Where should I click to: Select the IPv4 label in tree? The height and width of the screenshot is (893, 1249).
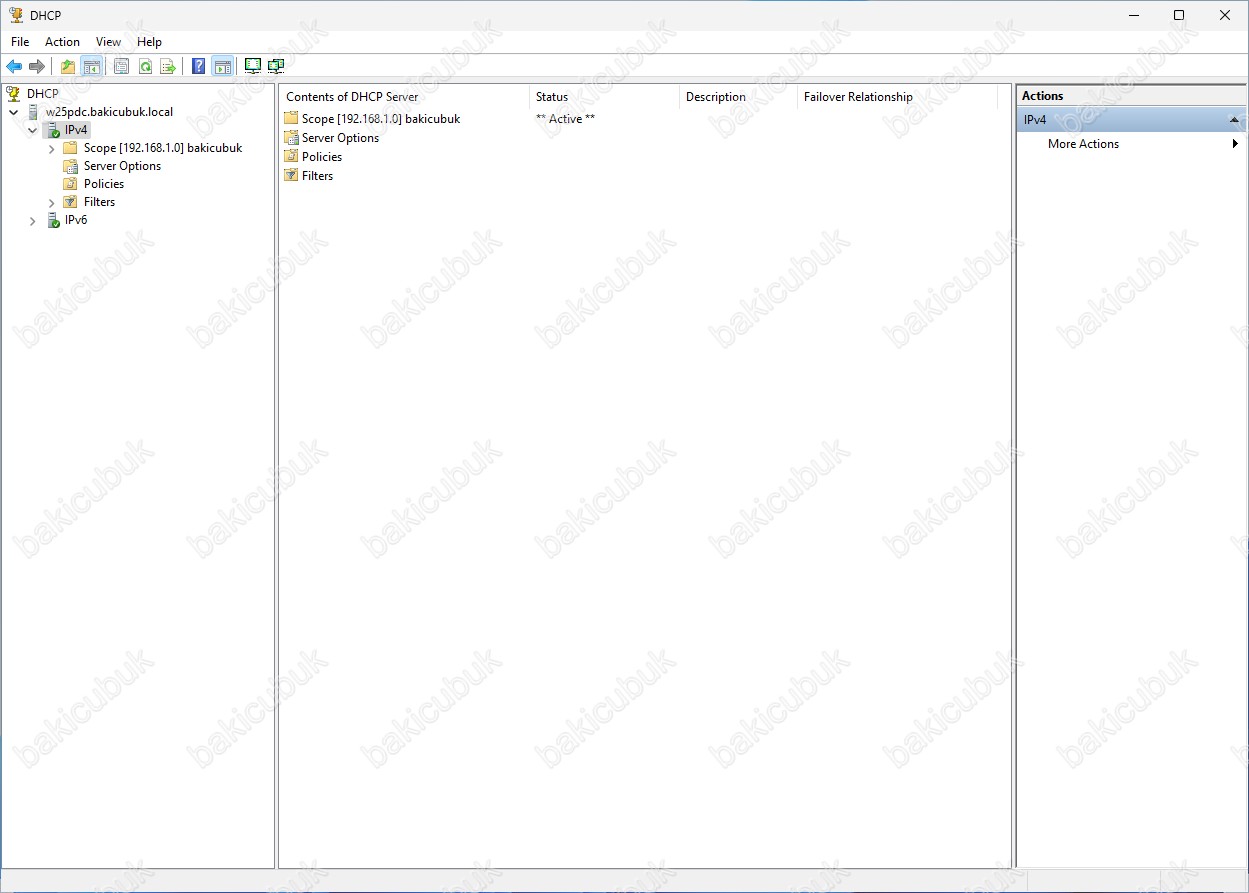click(77, 130)
